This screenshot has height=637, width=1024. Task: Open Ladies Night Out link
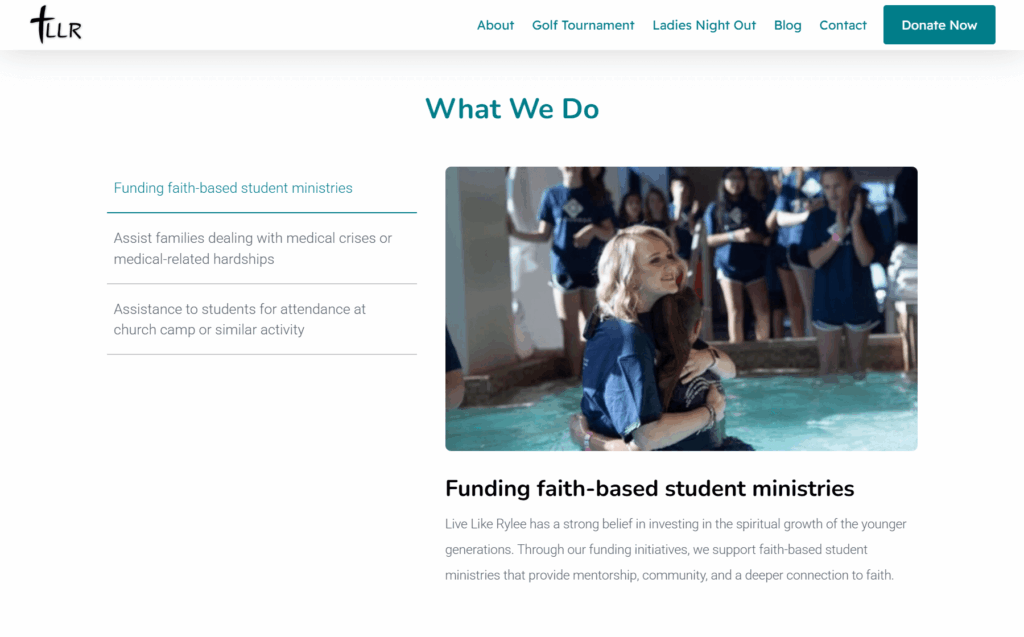(x=704, y=25)
